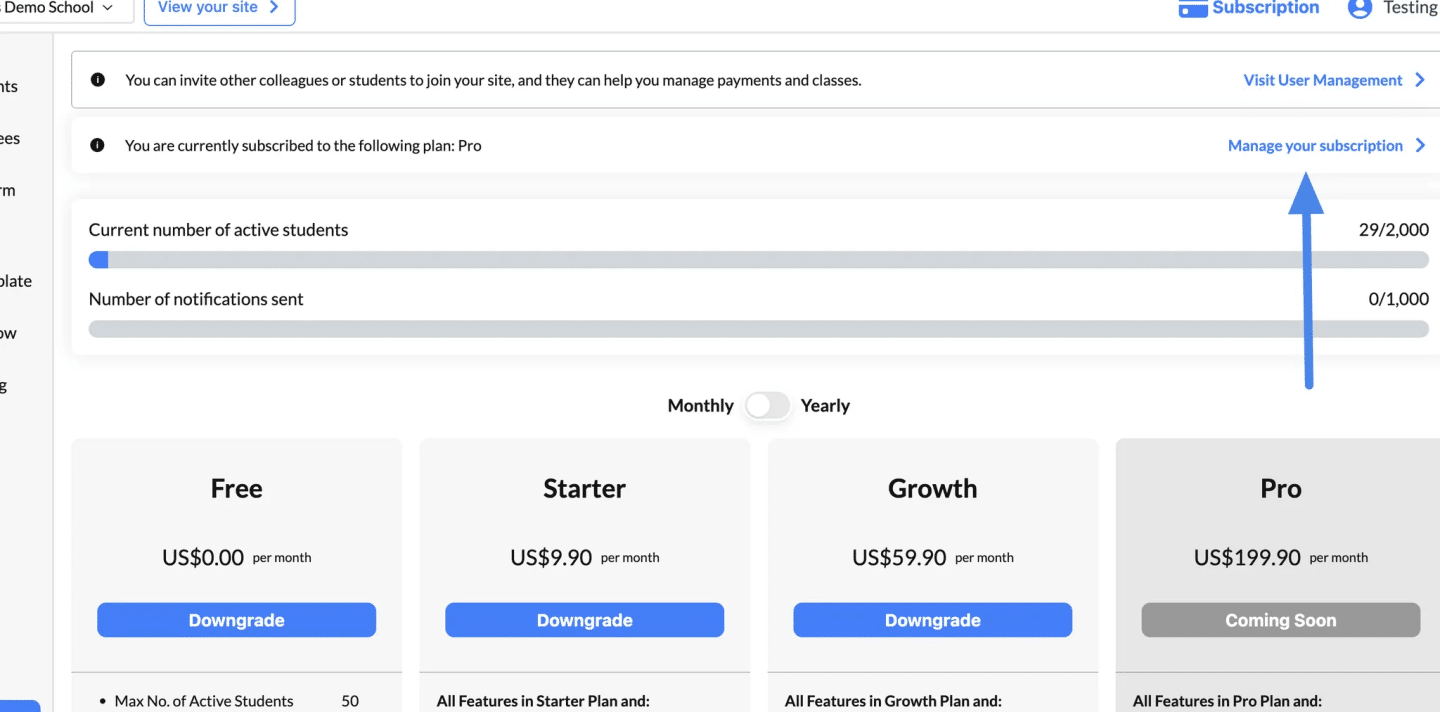Open the View your site link
Image resolution: width=1440 pixels, height=712 pixels.
click(220, 9)
